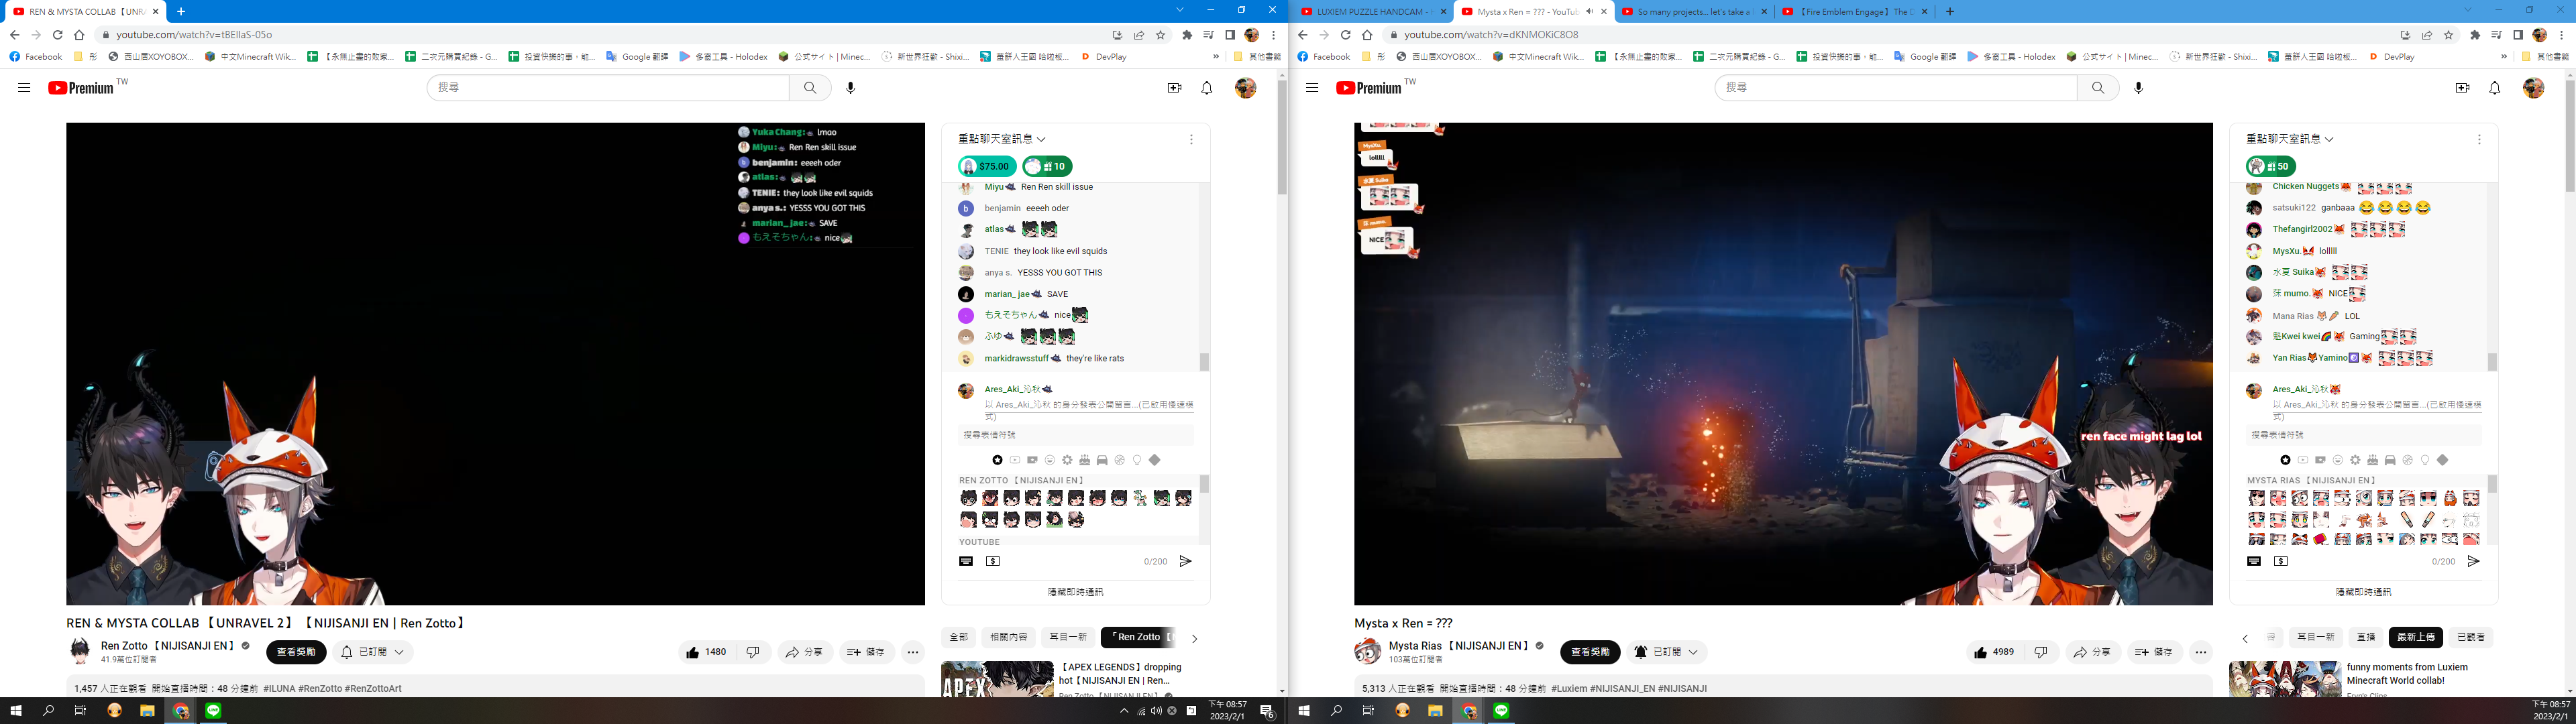The height and width of the screenshot is (724, 2576).
Task: Open a new tab in the left browser
Action: [180, 12]
